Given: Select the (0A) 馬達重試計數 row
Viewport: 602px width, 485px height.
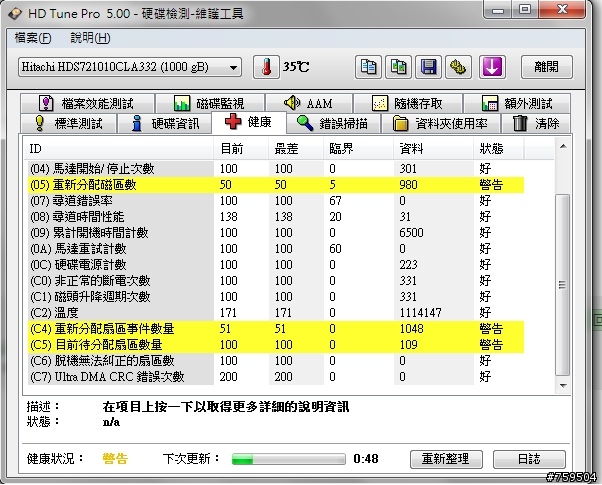Looking at the screenshot, I should click(275, 249).
